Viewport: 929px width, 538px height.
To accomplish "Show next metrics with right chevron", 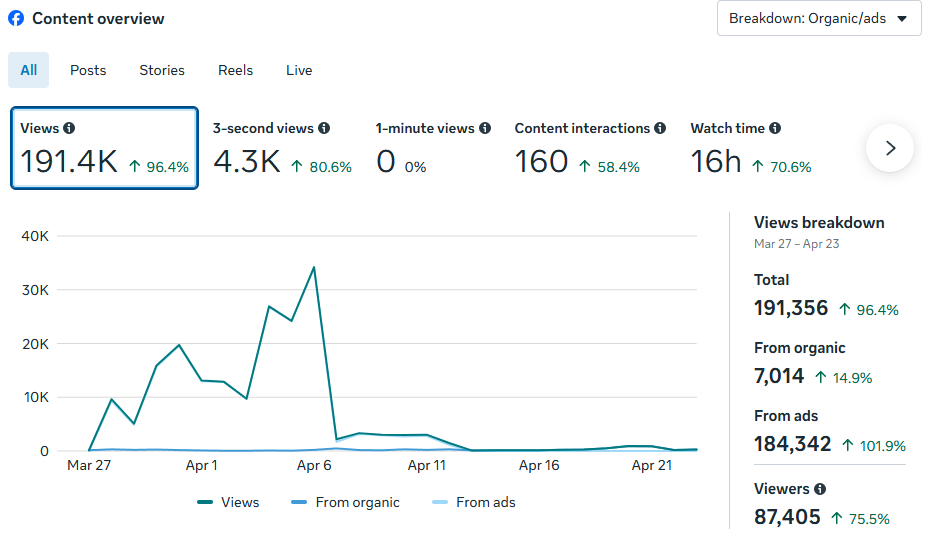I will [890, 148].
